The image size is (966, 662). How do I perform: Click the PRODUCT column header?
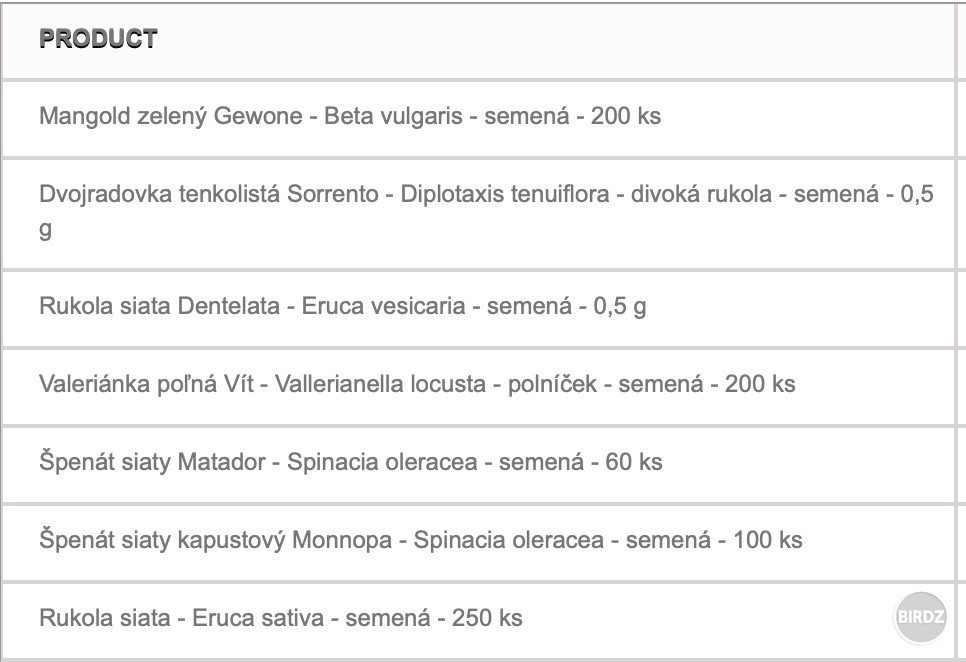98,39
